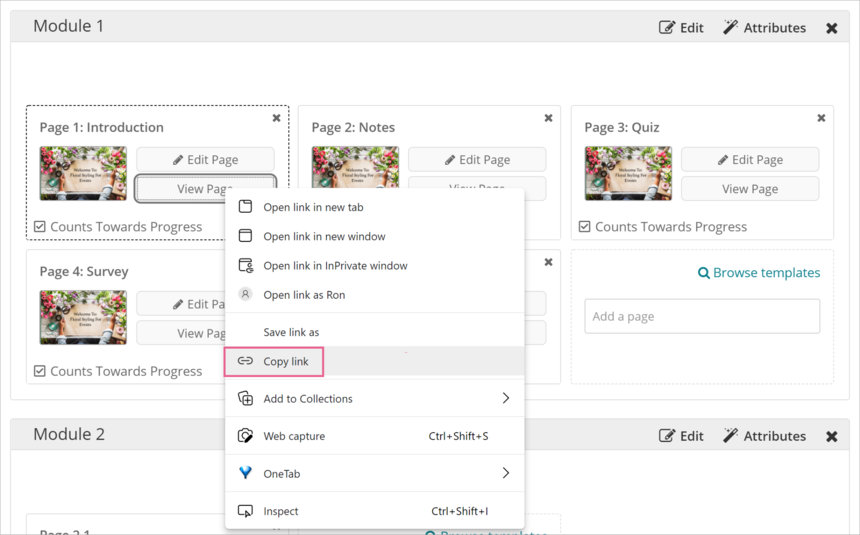Delete Page 1: Introduction card using X
The height and width of the screenshot is (535, 860).
click(x=276, y=118)
